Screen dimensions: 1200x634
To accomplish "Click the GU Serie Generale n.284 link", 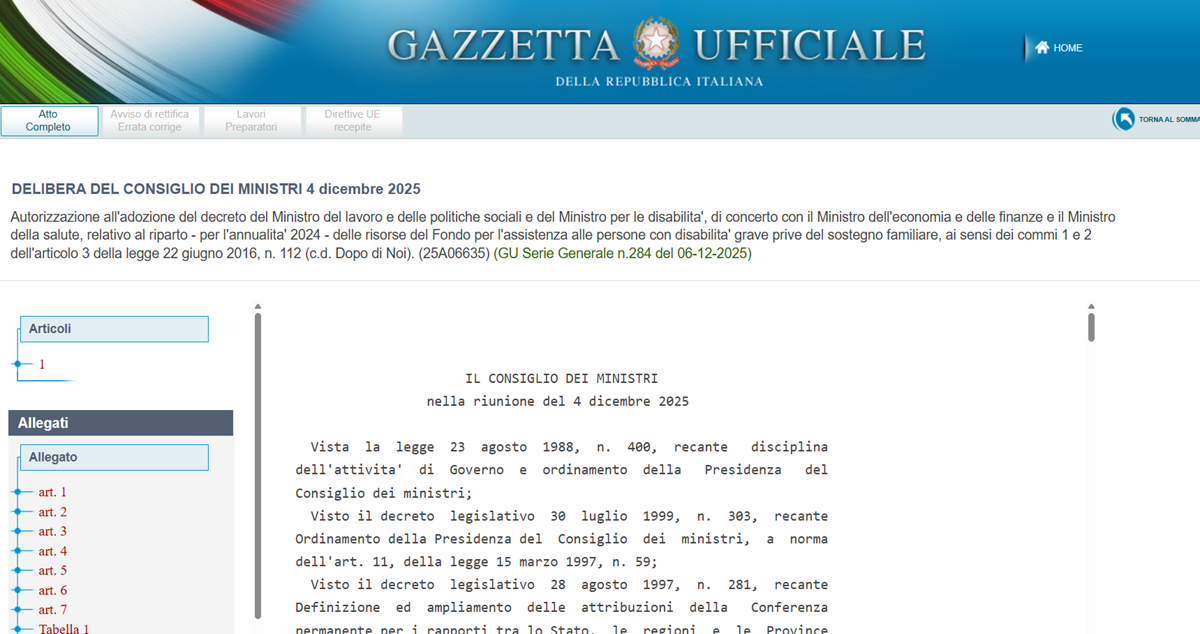I will pyautogui.click(x=622, y=254).
